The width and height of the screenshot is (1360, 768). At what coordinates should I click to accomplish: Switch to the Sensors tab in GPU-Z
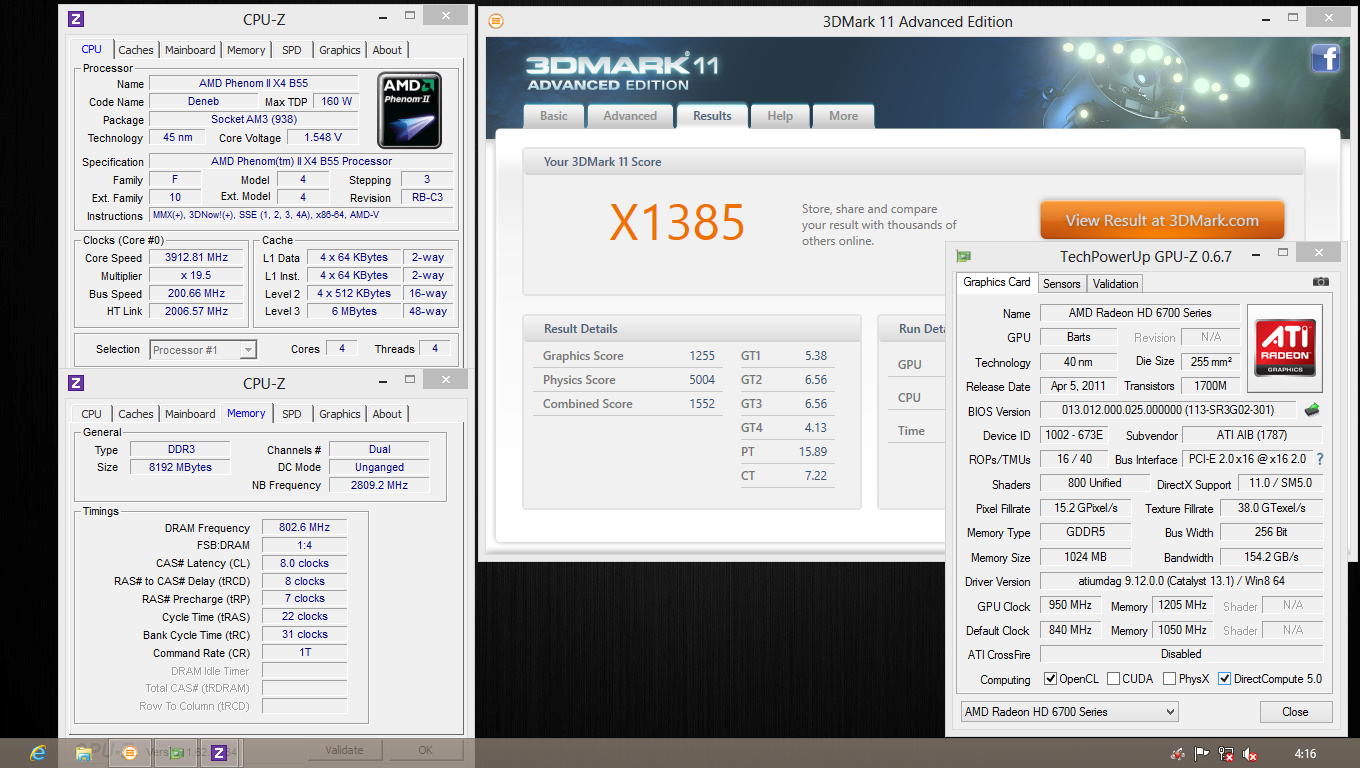click(x=1061, y=284)
